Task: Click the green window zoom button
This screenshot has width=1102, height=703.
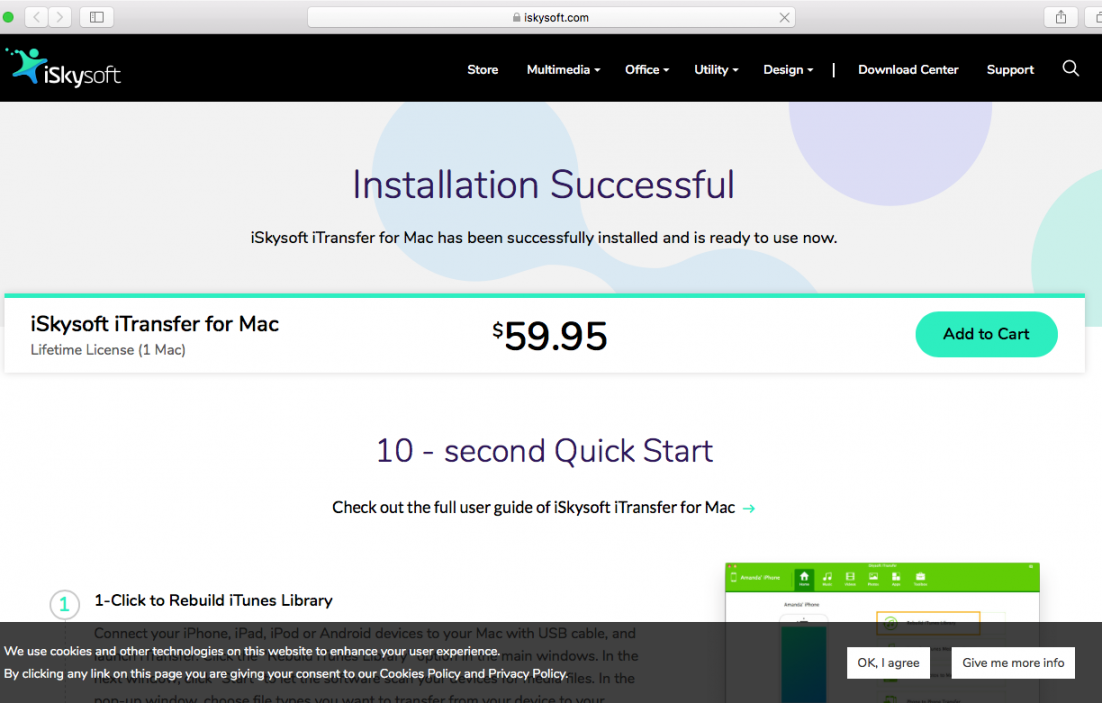Action: (x=8, y=17)
